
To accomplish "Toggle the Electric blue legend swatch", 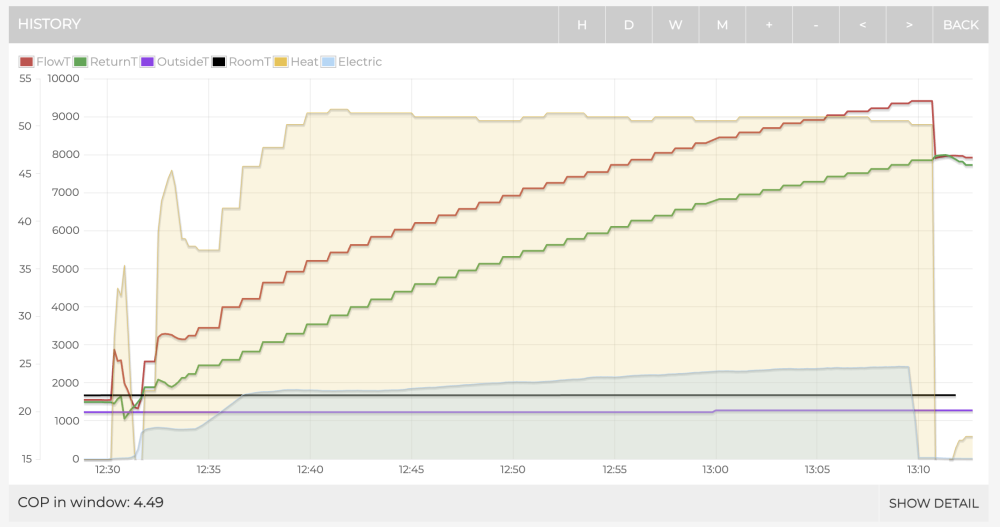I will [328, 62].
